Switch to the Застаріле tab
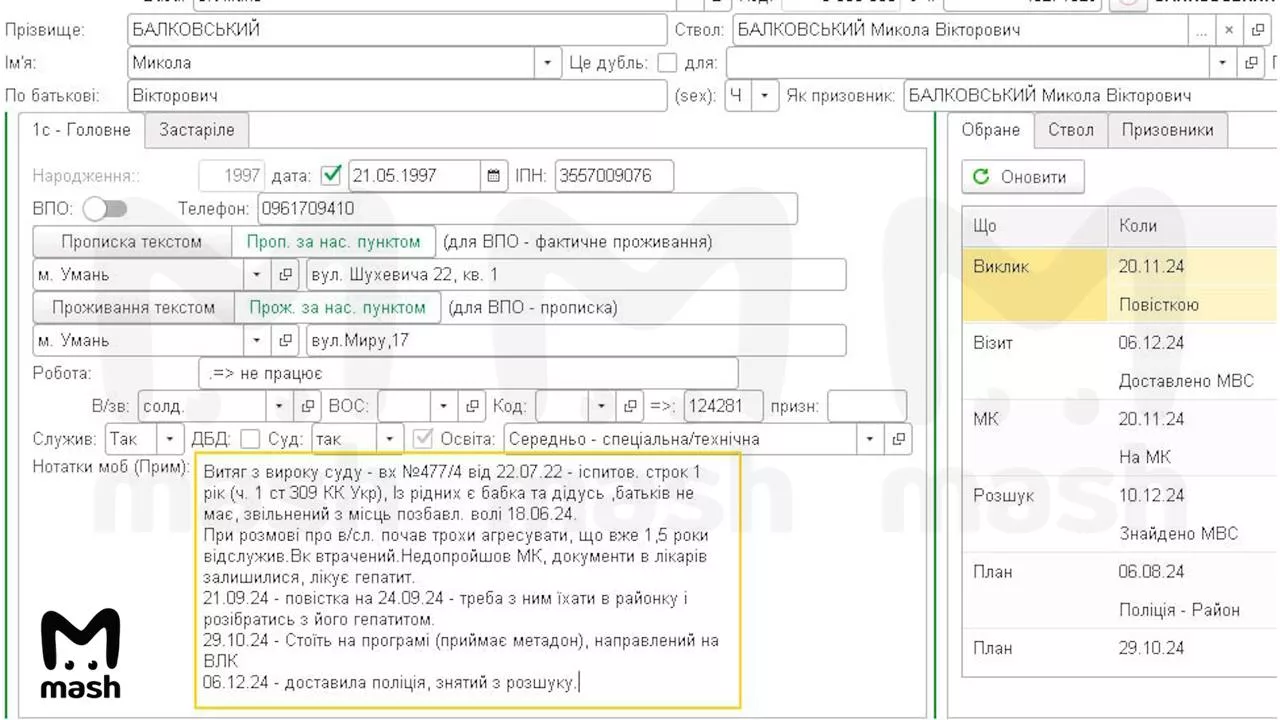The width and height of the screenshot is (1280, 720). pos(197,130)
